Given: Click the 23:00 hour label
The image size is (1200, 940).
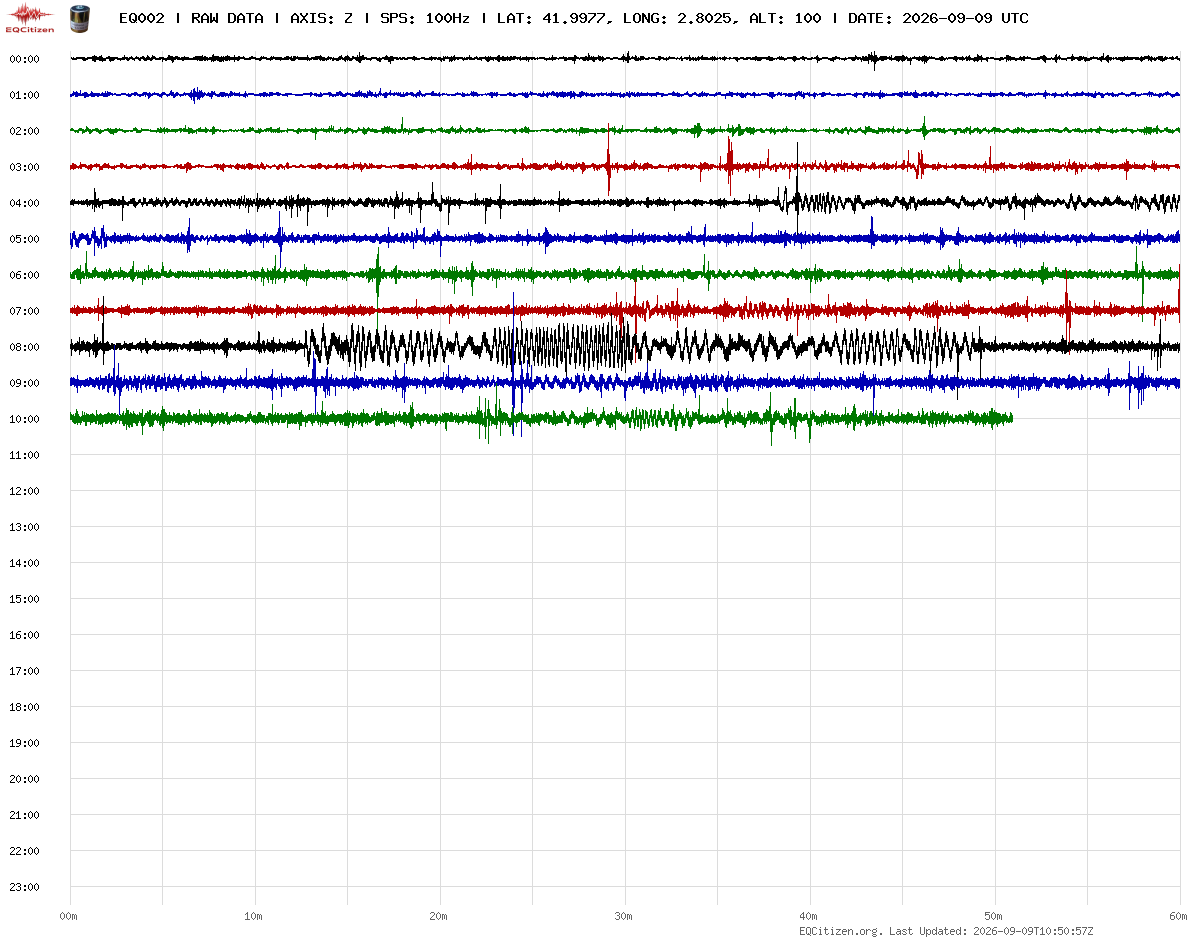Looking at the screenshot, I should [x=24, y=887].
